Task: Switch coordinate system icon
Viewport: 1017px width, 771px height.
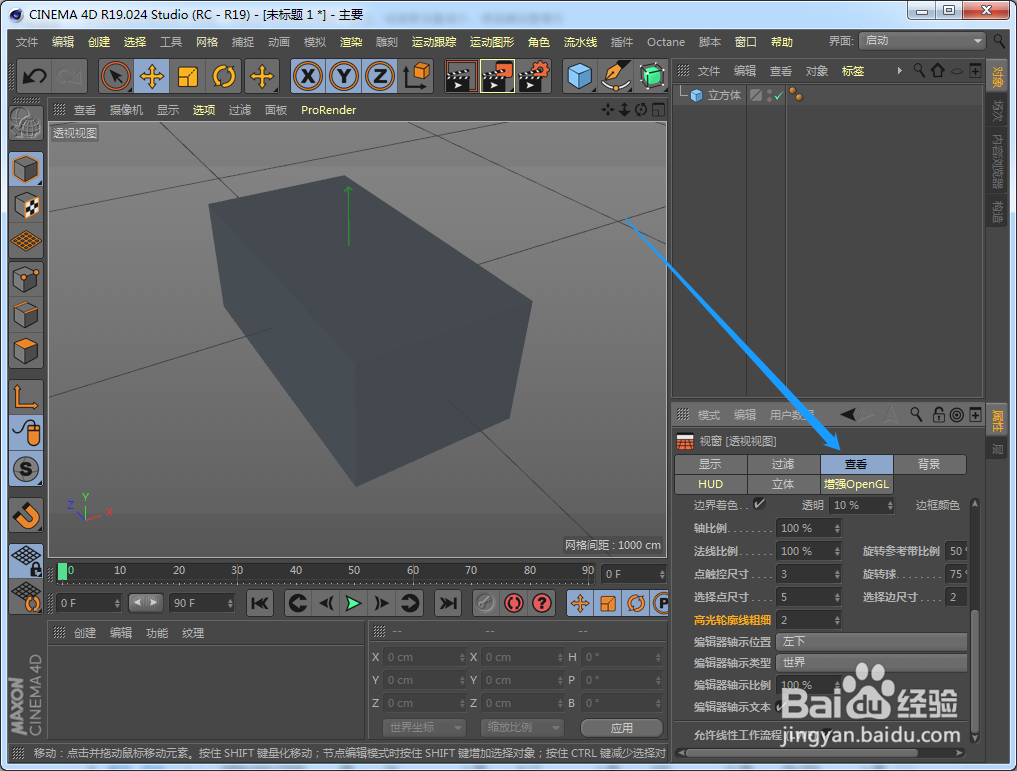Action: coord(416,77)
